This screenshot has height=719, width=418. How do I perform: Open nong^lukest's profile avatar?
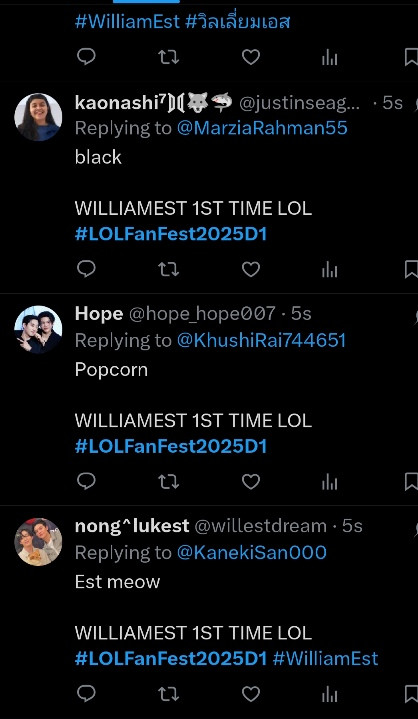(x=38, y=542)
